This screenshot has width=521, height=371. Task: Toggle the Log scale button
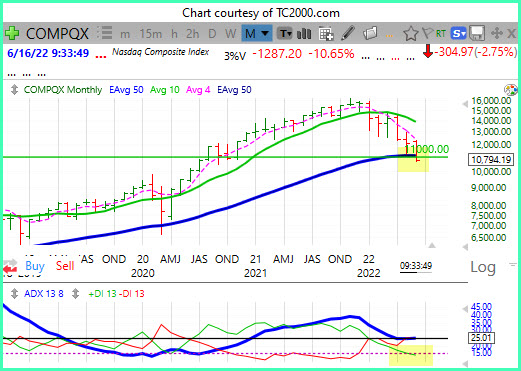click(483, 267)
